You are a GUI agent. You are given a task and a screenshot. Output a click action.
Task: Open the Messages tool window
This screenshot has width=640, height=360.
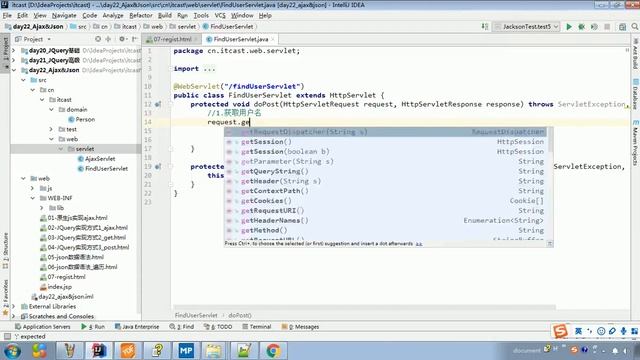click(x=300, y=327)
